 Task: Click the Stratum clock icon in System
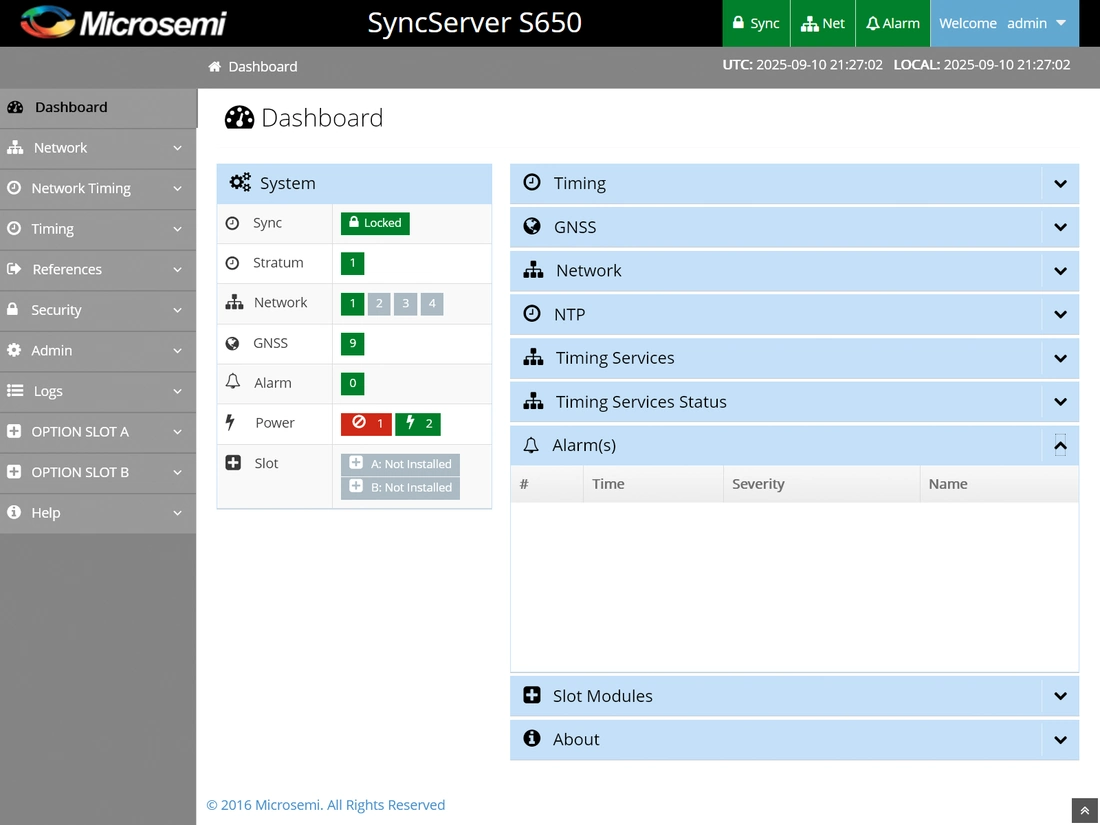pos(232,263)
